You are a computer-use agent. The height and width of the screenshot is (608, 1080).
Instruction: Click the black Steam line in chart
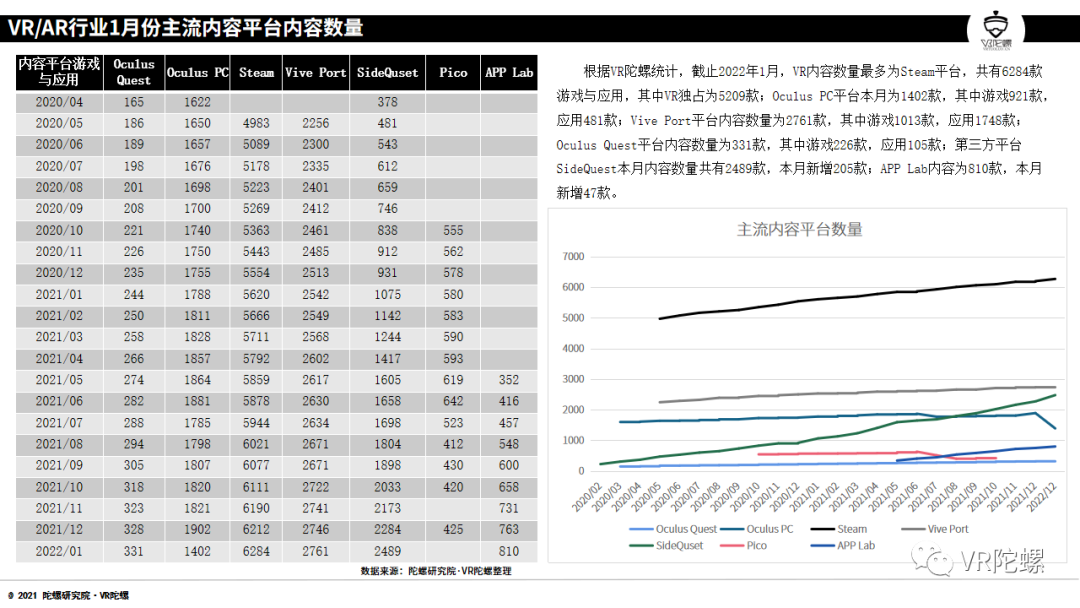(x=857, y=297)
